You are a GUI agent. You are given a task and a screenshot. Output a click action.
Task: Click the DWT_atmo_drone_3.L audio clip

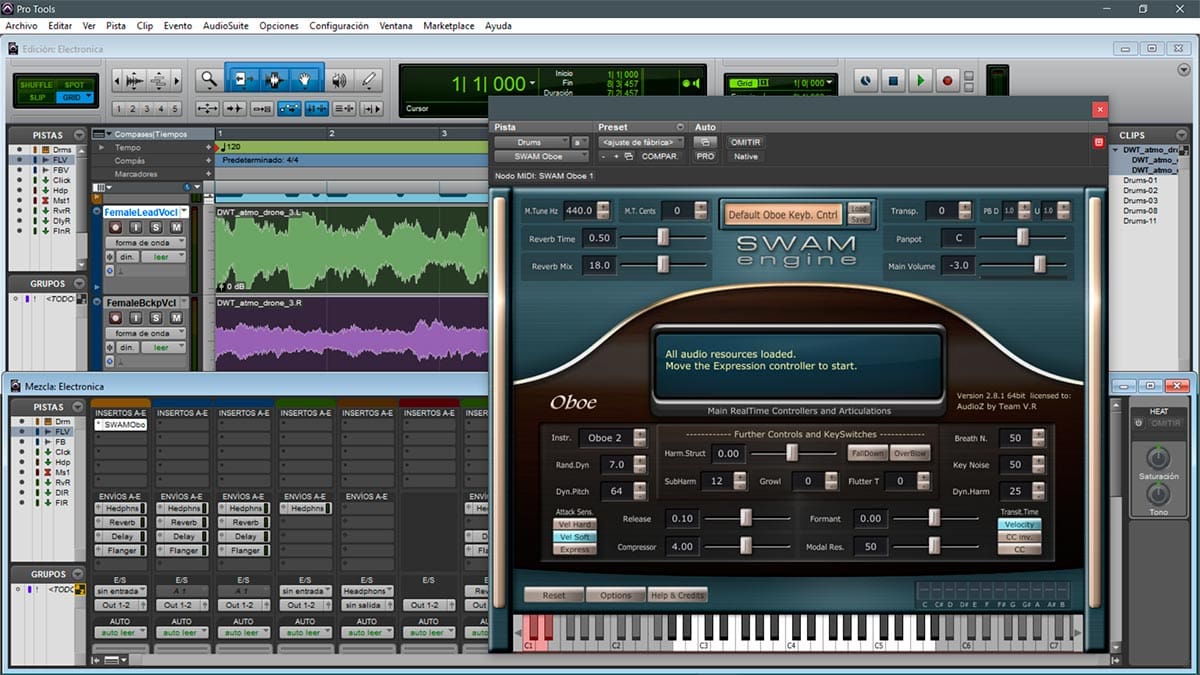tap(352, 249)
